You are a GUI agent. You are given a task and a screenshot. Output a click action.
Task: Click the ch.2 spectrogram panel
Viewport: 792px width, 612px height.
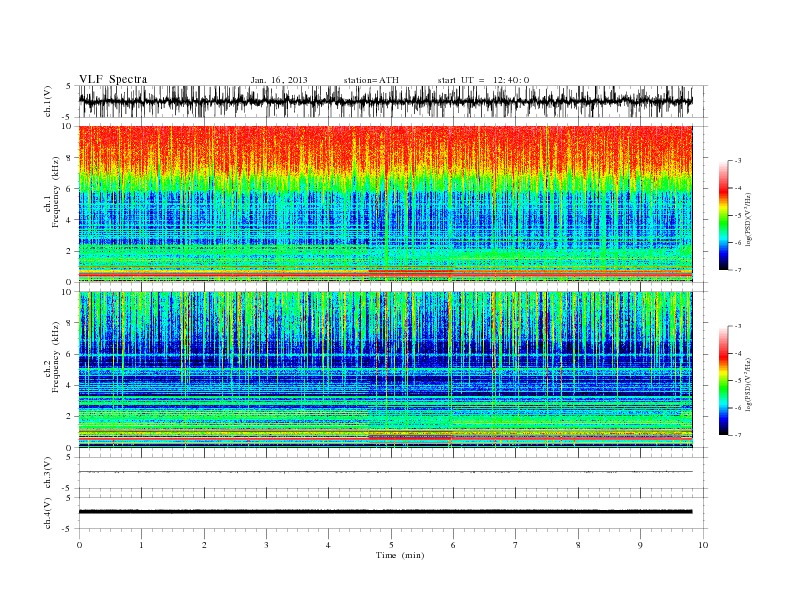[x=385, y=370]
